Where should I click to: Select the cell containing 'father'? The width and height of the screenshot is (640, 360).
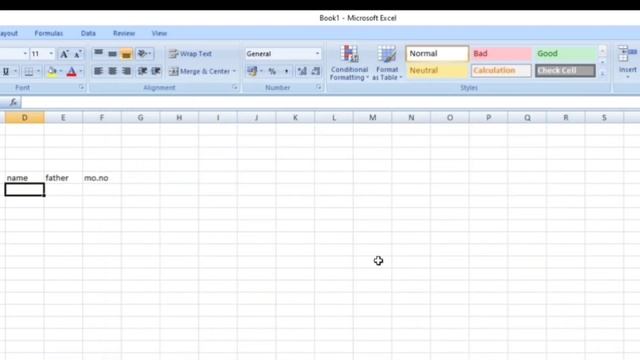tap(63, 178)
